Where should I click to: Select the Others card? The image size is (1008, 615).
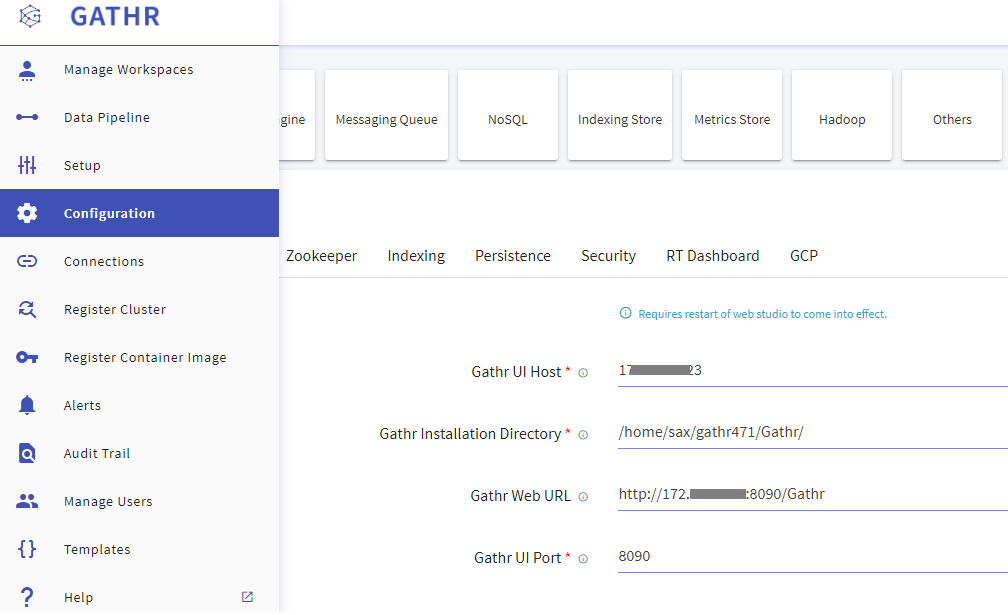[x=952, y=115]
